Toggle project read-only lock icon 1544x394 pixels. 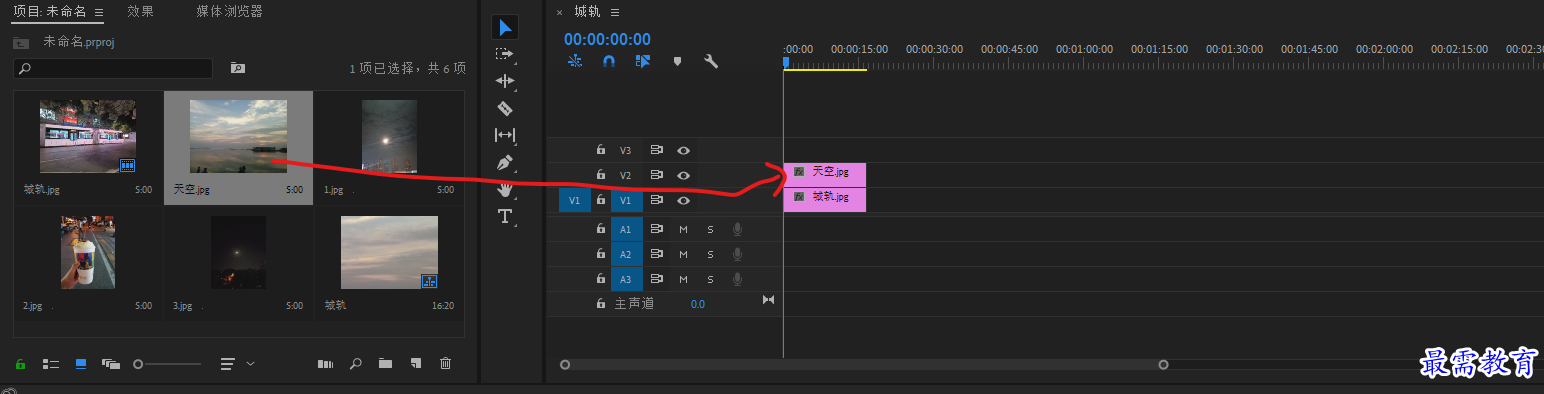click(x=20, y=364)
